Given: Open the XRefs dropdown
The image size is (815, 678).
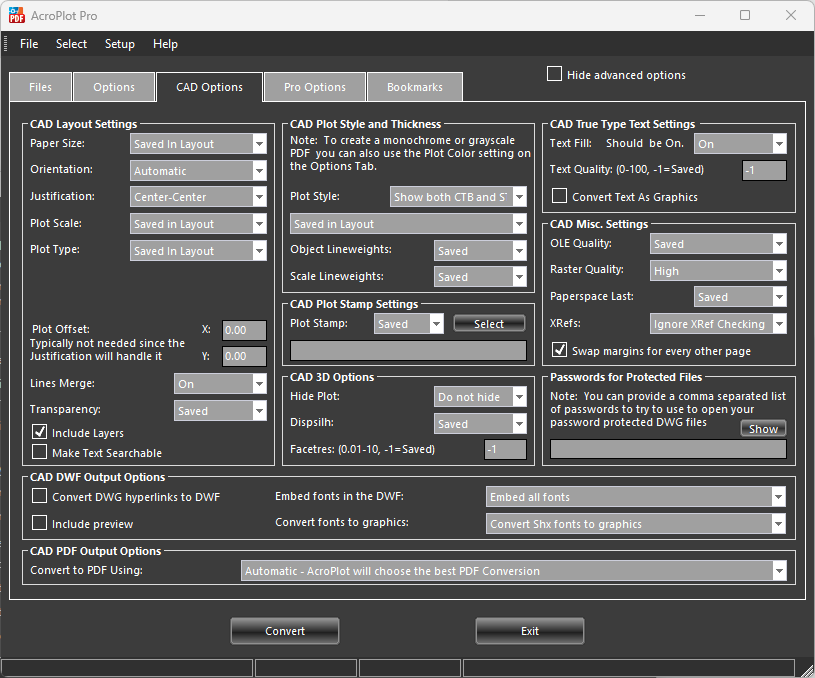Looking at the screenshot, I should click(x=718, y=324).
